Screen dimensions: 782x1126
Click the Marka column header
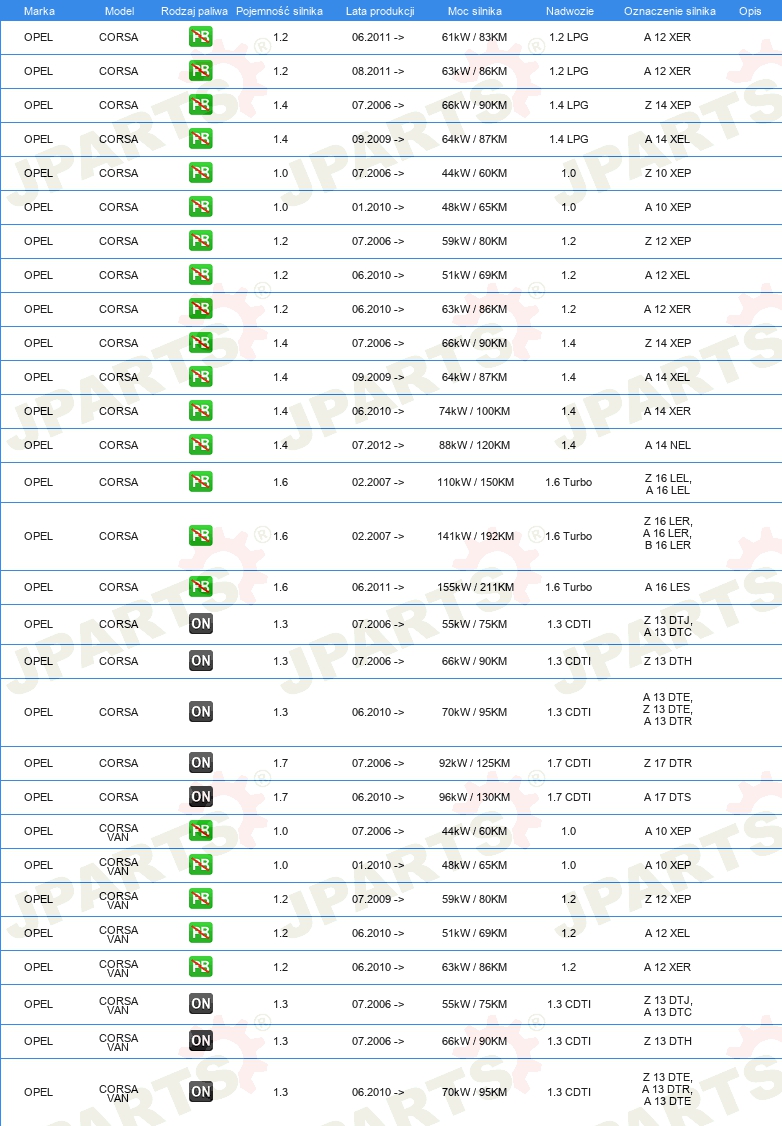pyautogui.click(x=39, y=11)
